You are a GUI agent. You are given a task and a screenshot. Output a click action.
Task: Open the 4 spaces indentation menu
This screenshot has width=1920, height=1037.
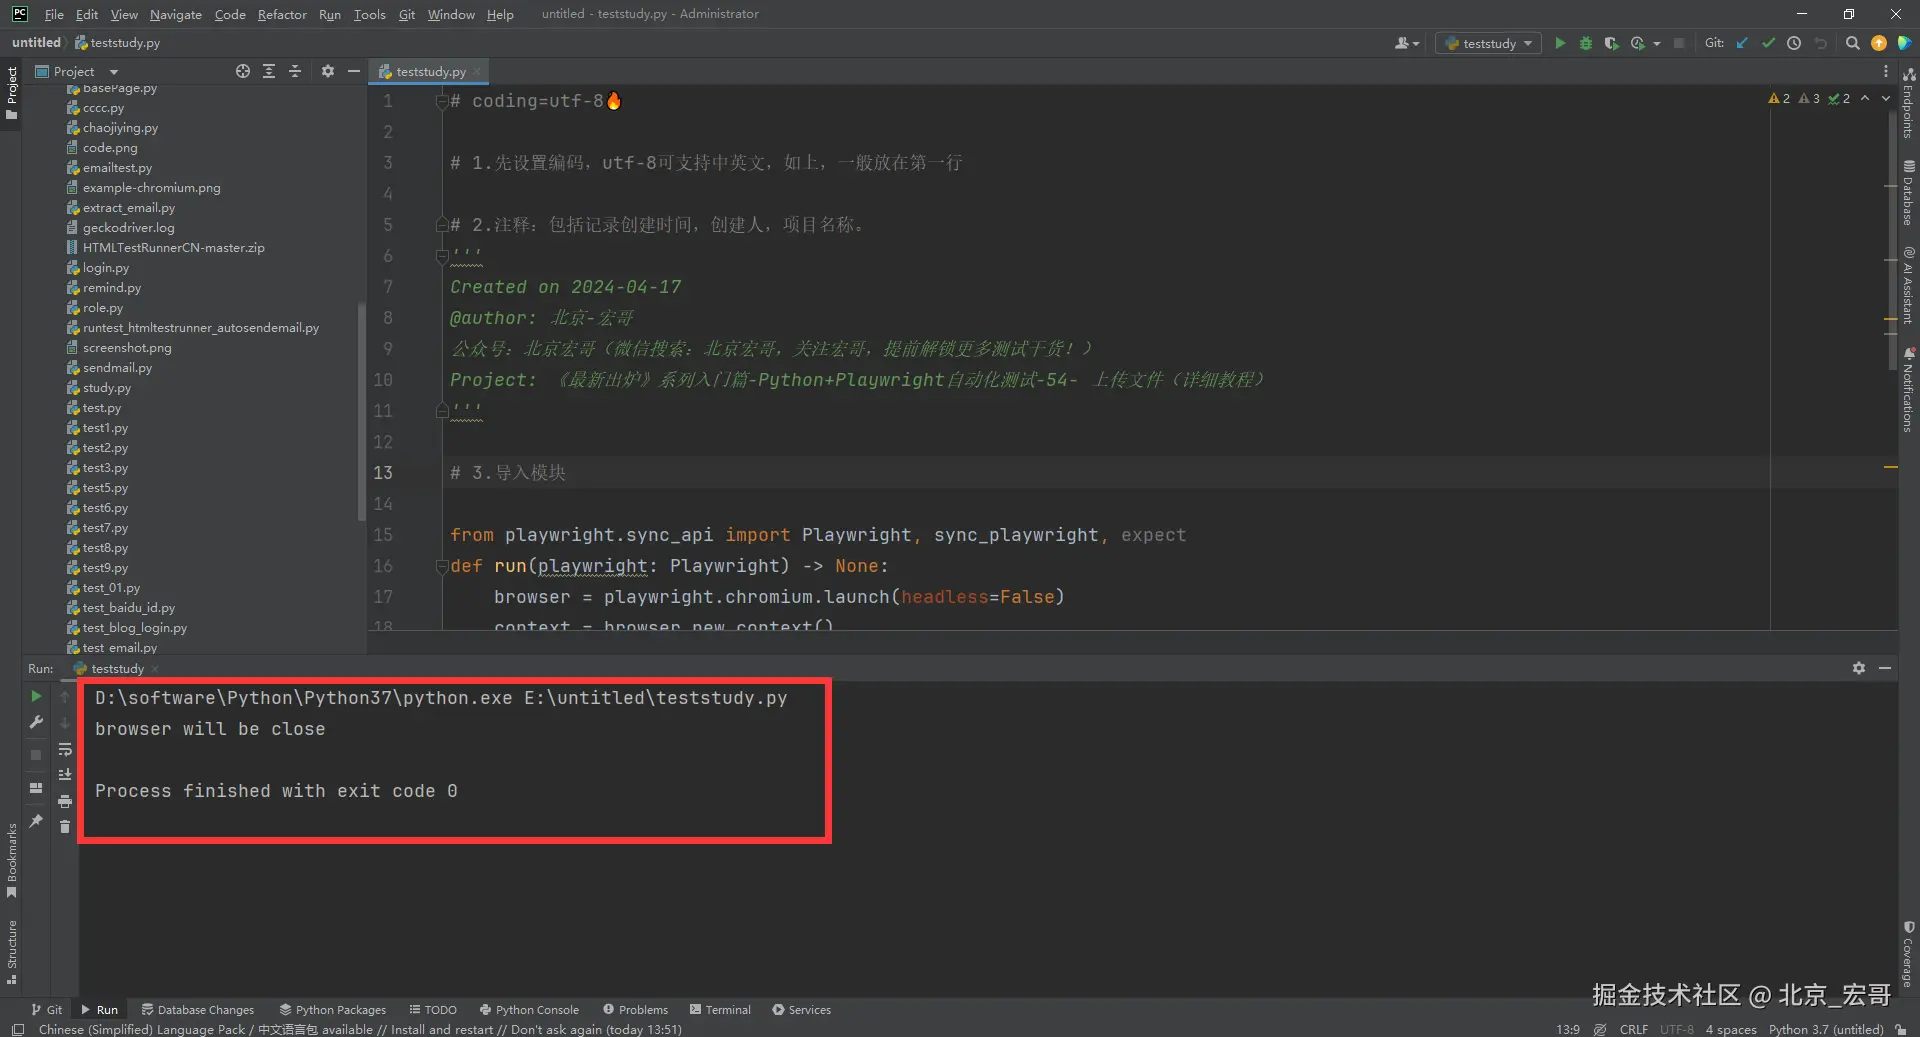pos(1731,1029)
